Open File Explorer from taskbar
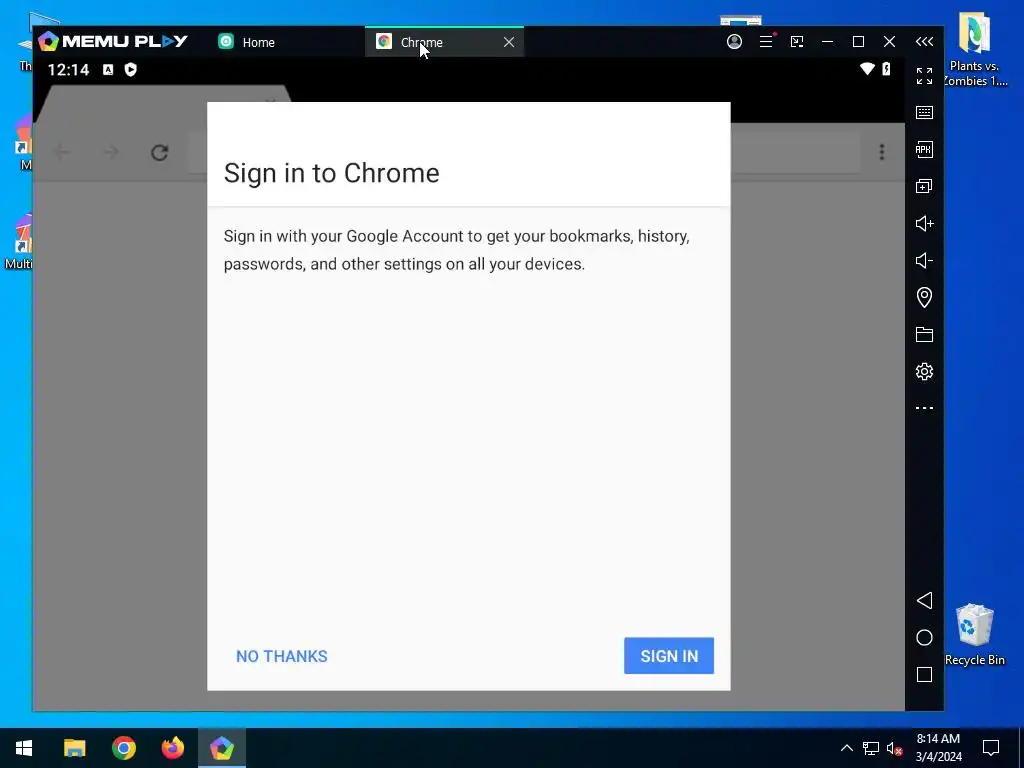The height and width of the screenshot is (768, 1024). 74,748
